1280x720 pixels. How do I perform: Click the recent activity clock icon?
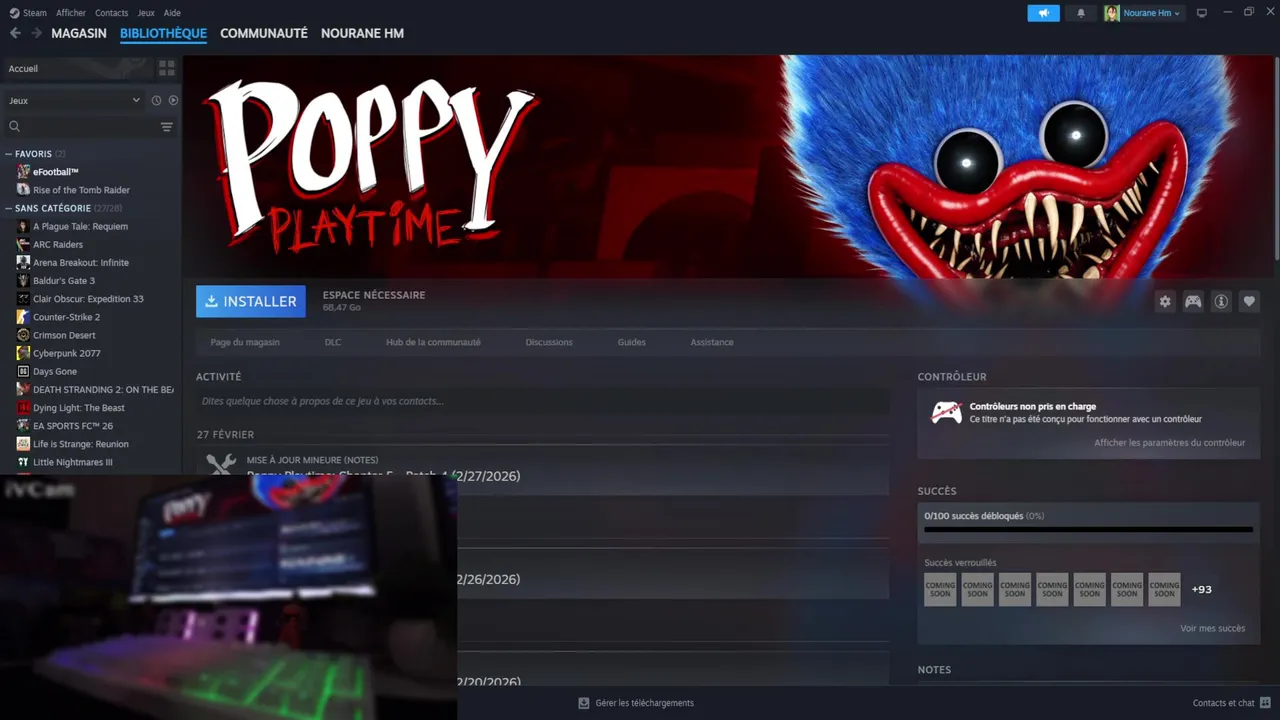pos(156,100)
